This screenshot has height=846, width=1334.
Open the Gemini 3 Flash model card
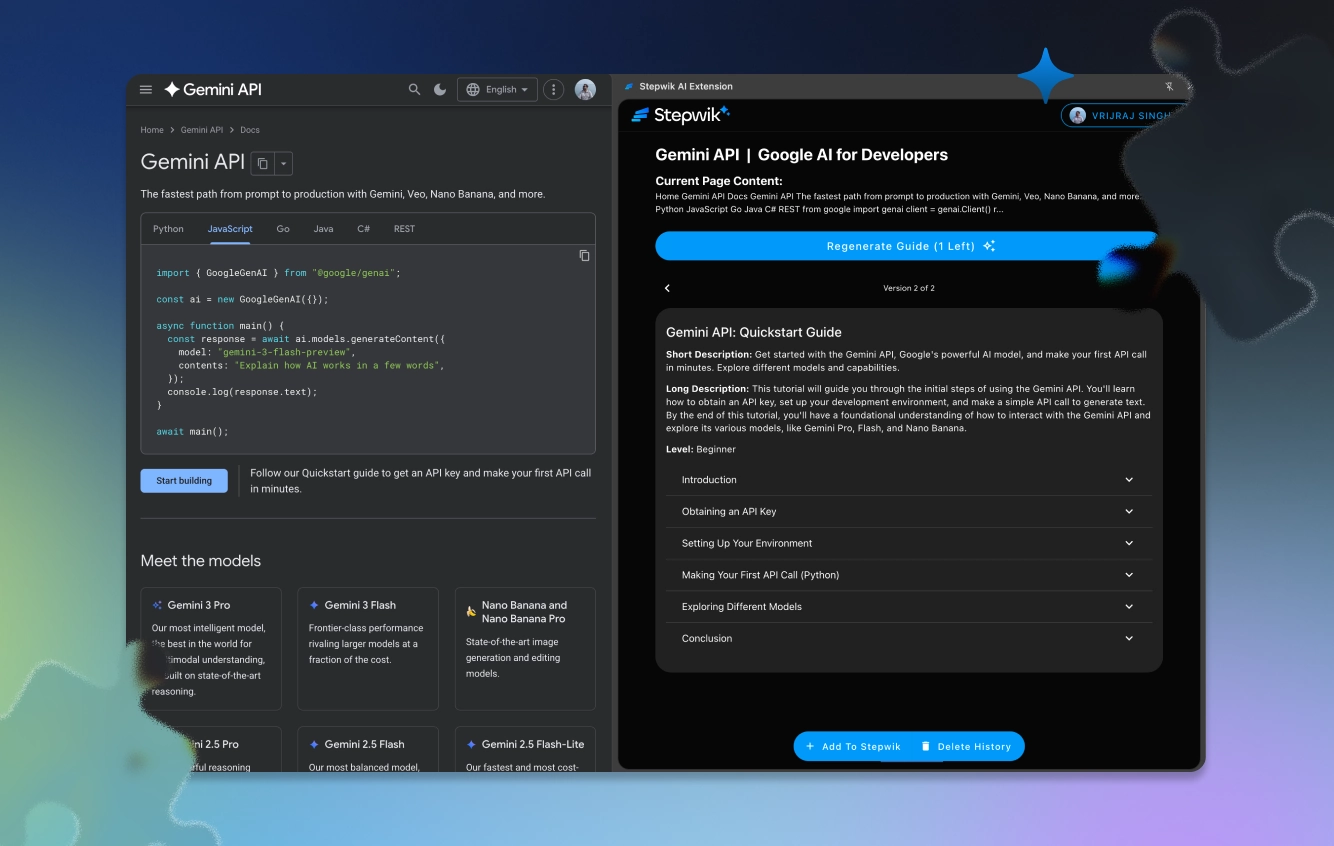pyautogui.click(x=368, y=649)
